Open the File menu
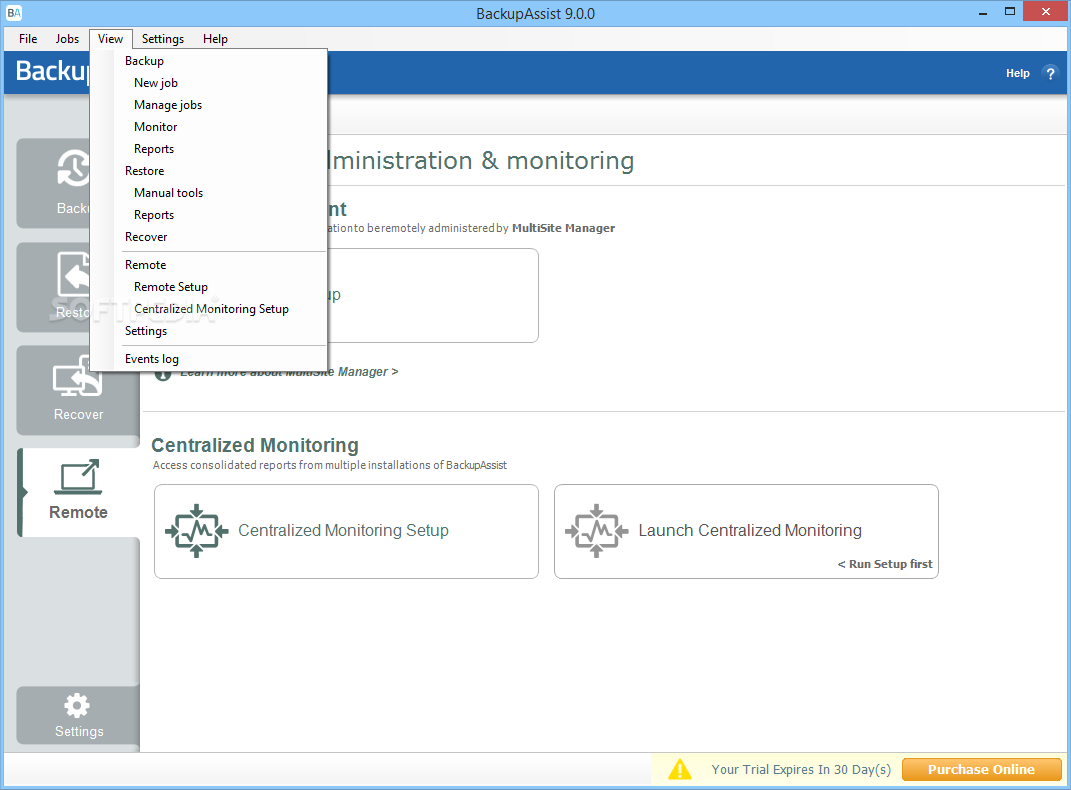1071x790 pixels. pos(28,39)
